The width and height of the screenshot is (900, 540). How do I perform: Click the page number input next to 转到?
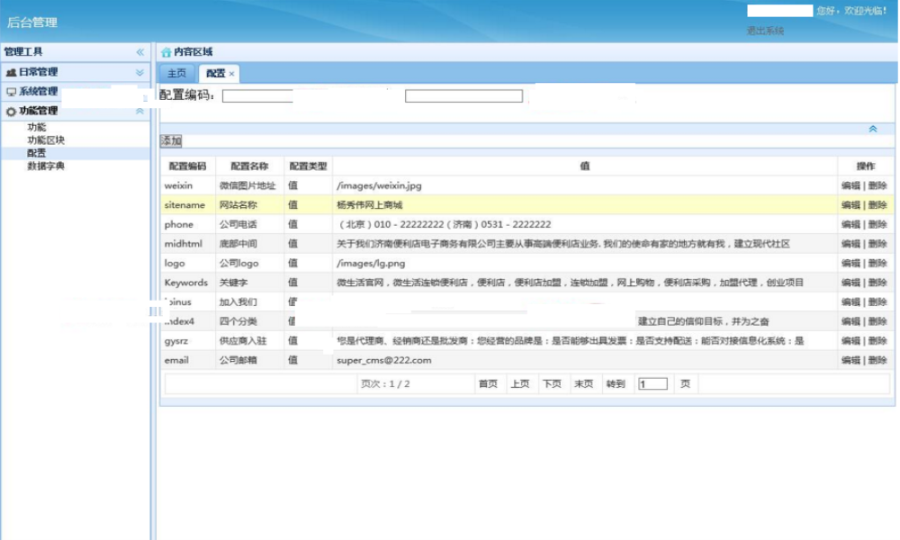click(x=652, y=384)
